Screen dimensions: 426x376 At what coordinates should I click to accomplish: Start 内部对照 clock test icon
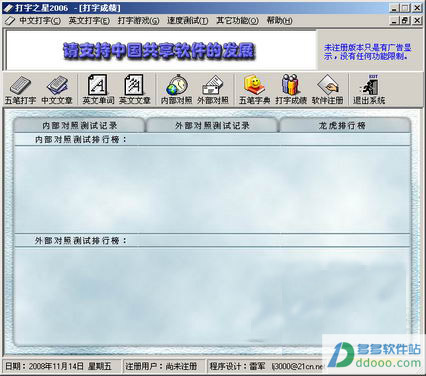[x=176, y=89]
